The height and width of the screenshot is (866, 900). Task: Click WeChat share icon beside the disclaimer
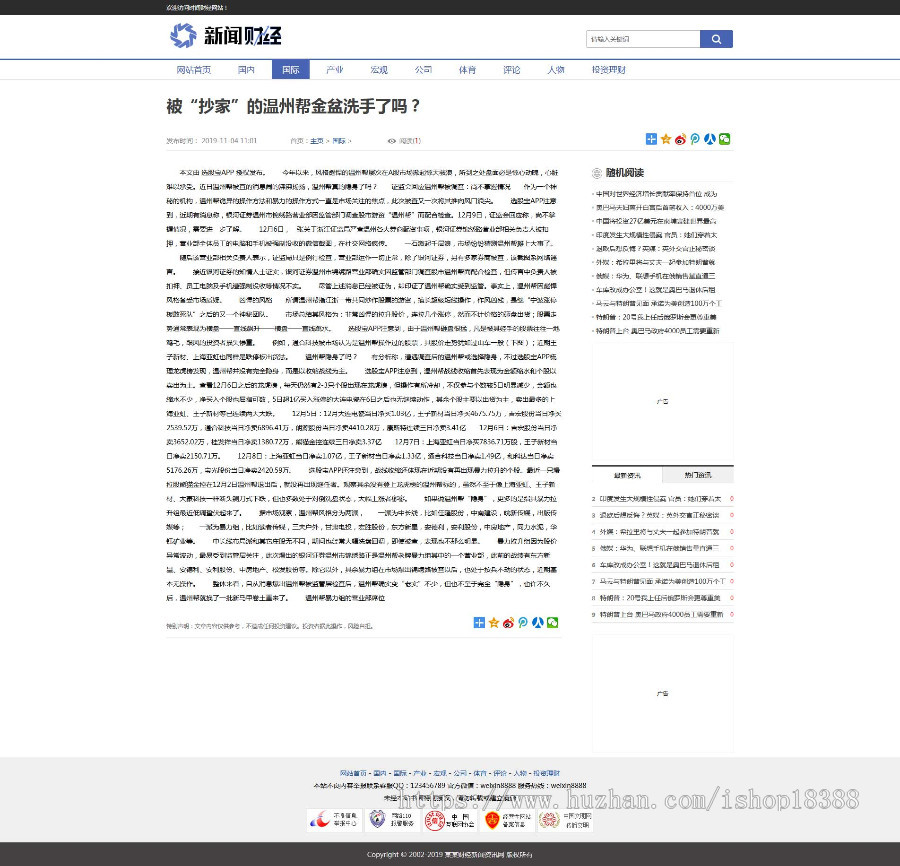(x=552, y=623)
